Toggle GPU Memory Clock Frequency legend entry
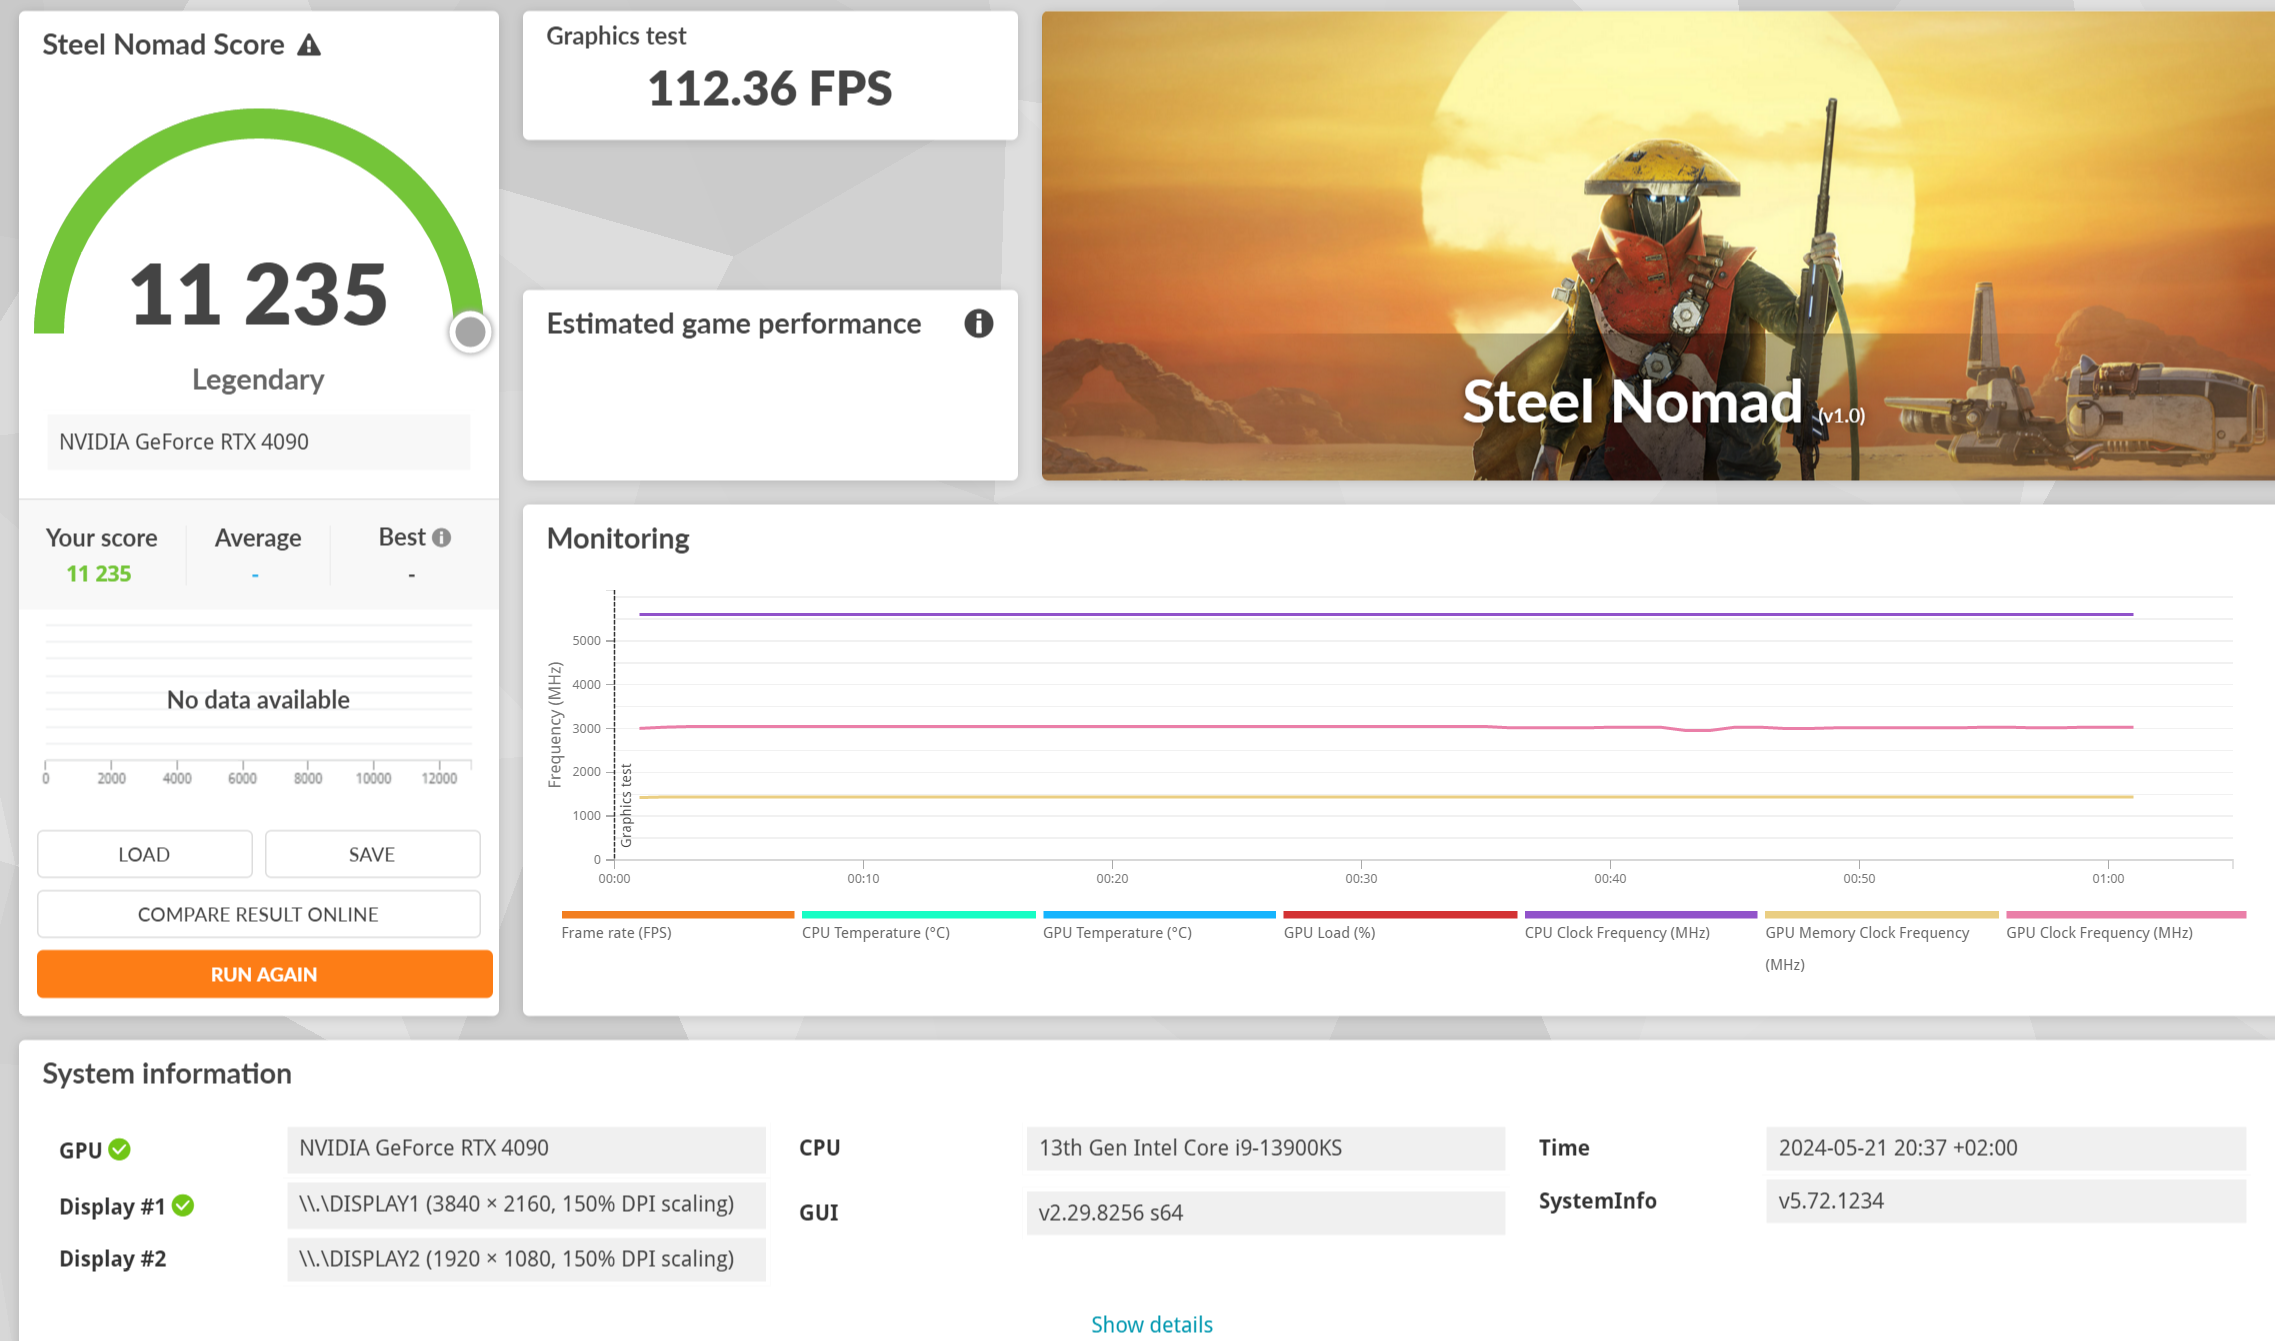The width and height of the screenshot is (2275, 1341). 1866,932
